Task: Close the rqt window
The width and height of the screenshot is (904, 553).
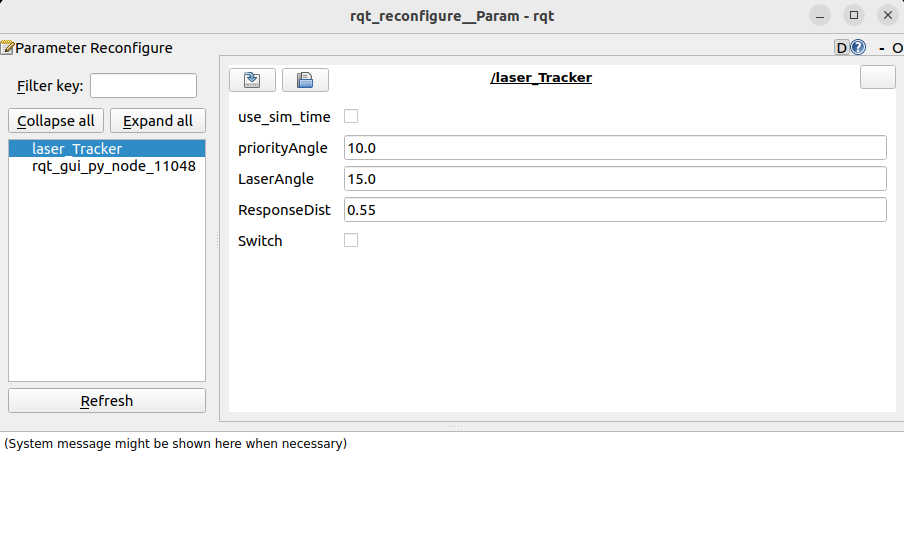Action: (888, 16)
